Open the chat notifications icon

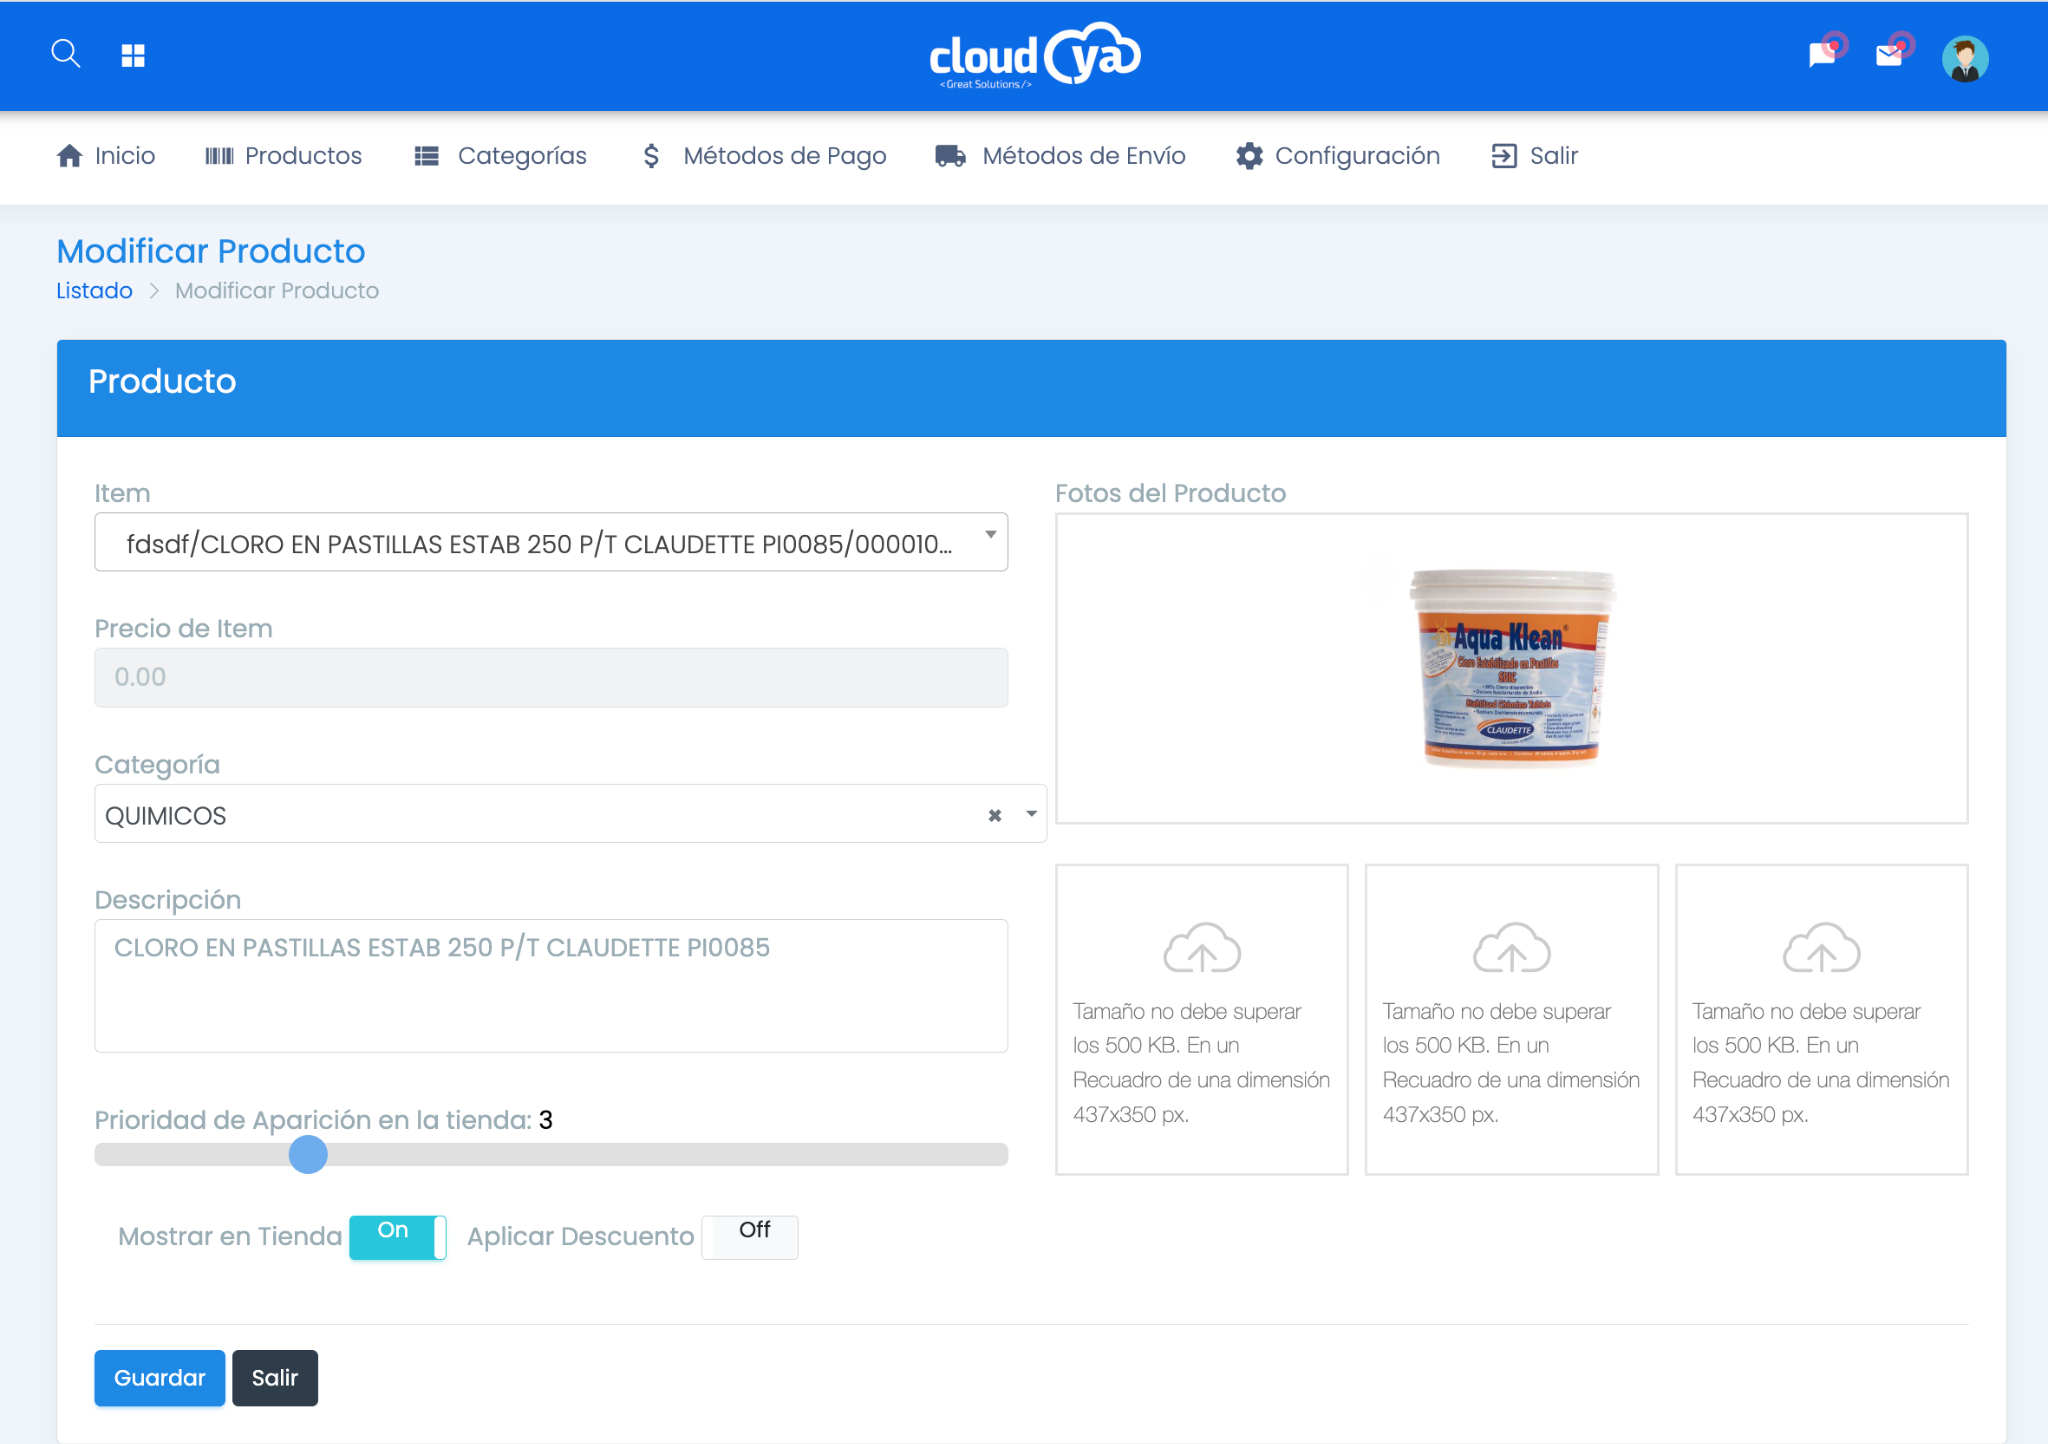[1823, 54]
